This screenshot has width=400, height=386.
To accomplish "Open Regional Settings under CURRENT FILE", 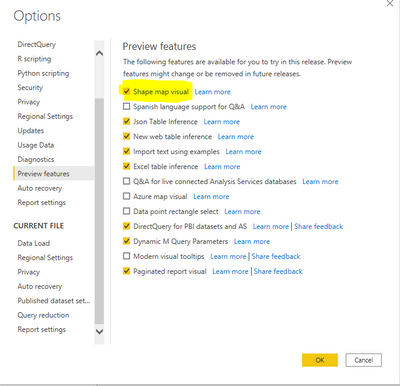I will pyautogui.click(x=45, y=257).
